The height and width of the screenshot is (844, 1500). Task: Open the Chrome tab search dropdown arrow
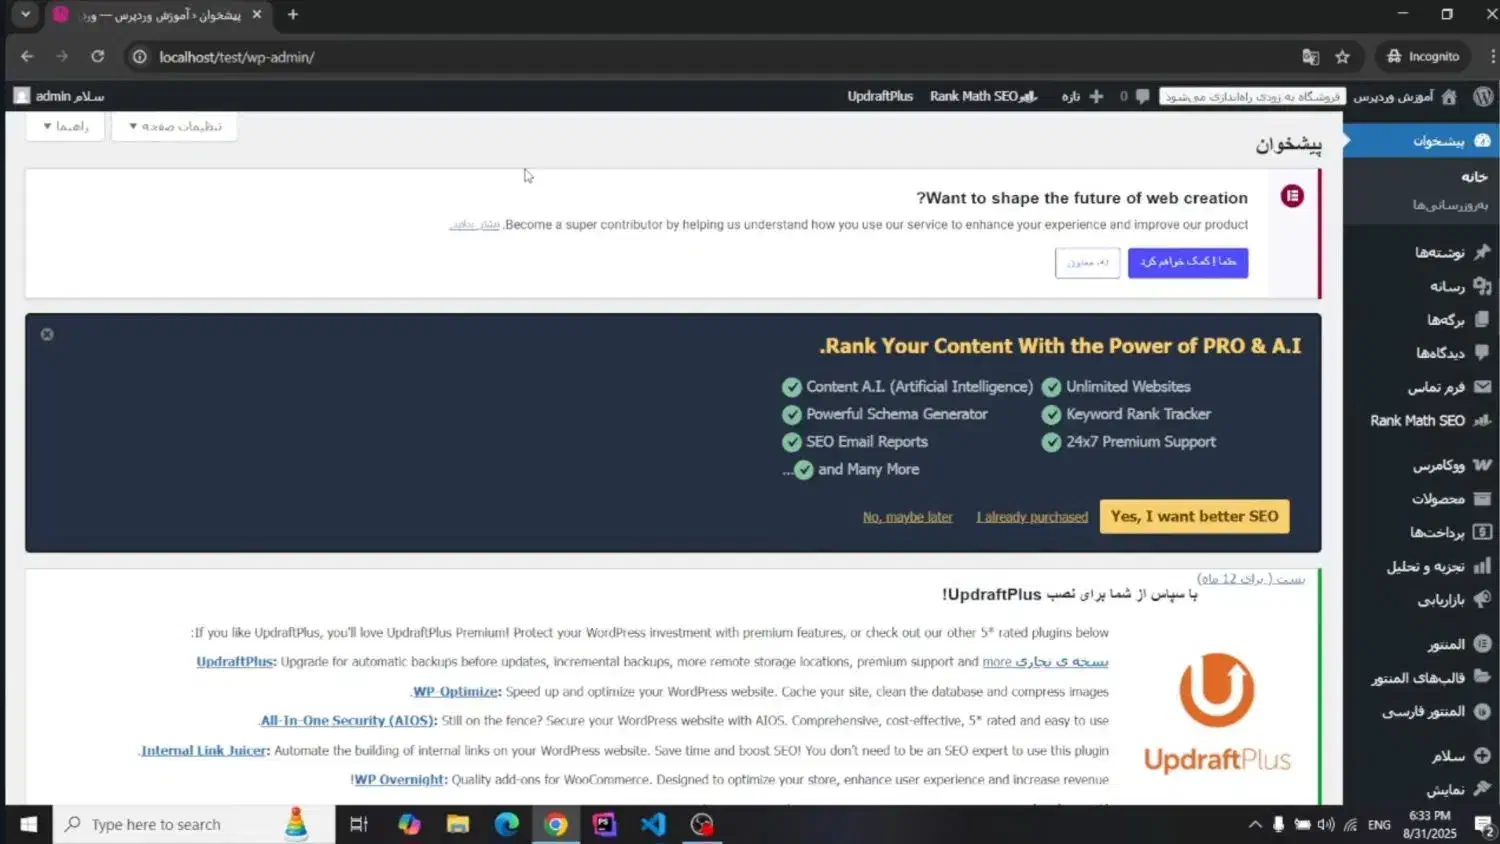click(x=25, y=14)
